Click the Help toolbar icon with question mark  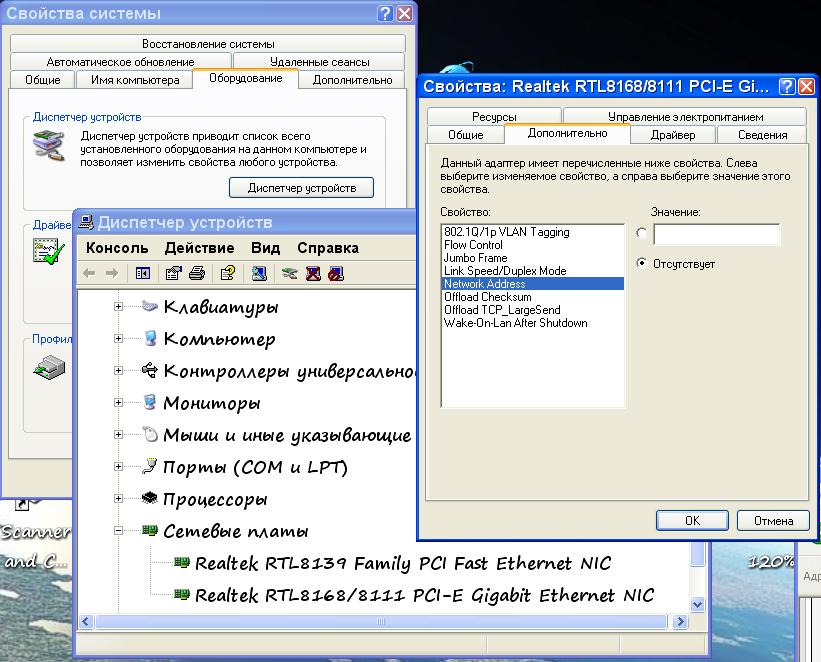[228, 273]
